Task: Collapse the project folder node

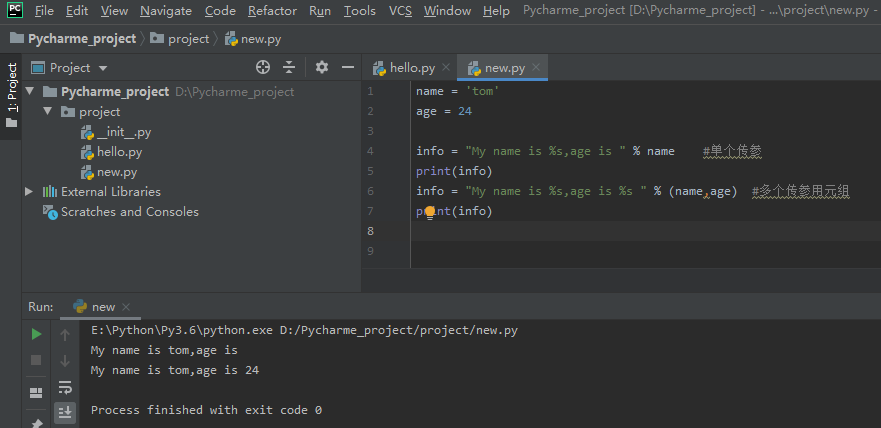Action: pos(48,111)
